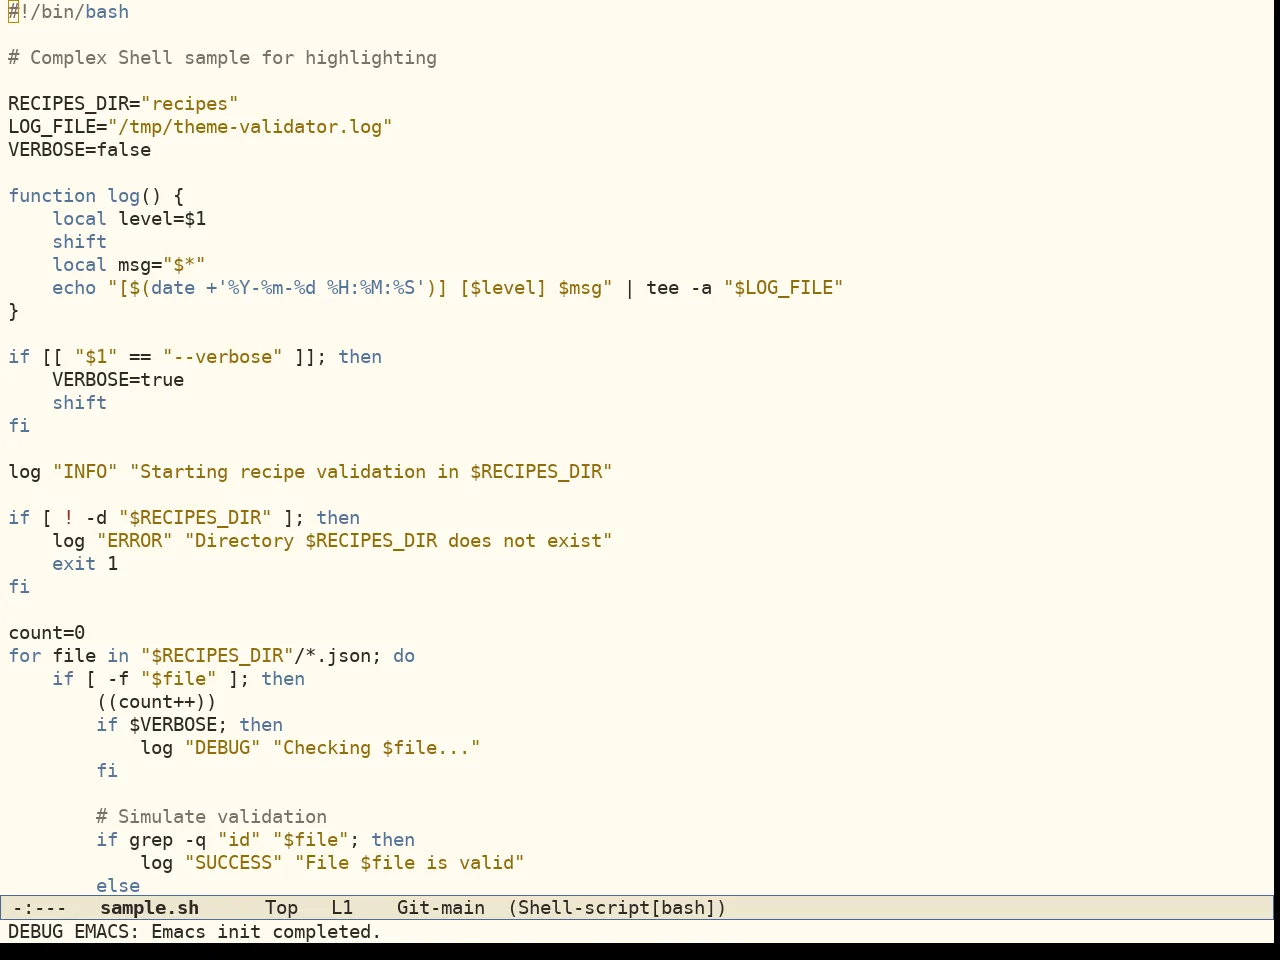Click the sample.sh buffer name in mode line
Screen dimensions: 1280x960
(149, 908)
